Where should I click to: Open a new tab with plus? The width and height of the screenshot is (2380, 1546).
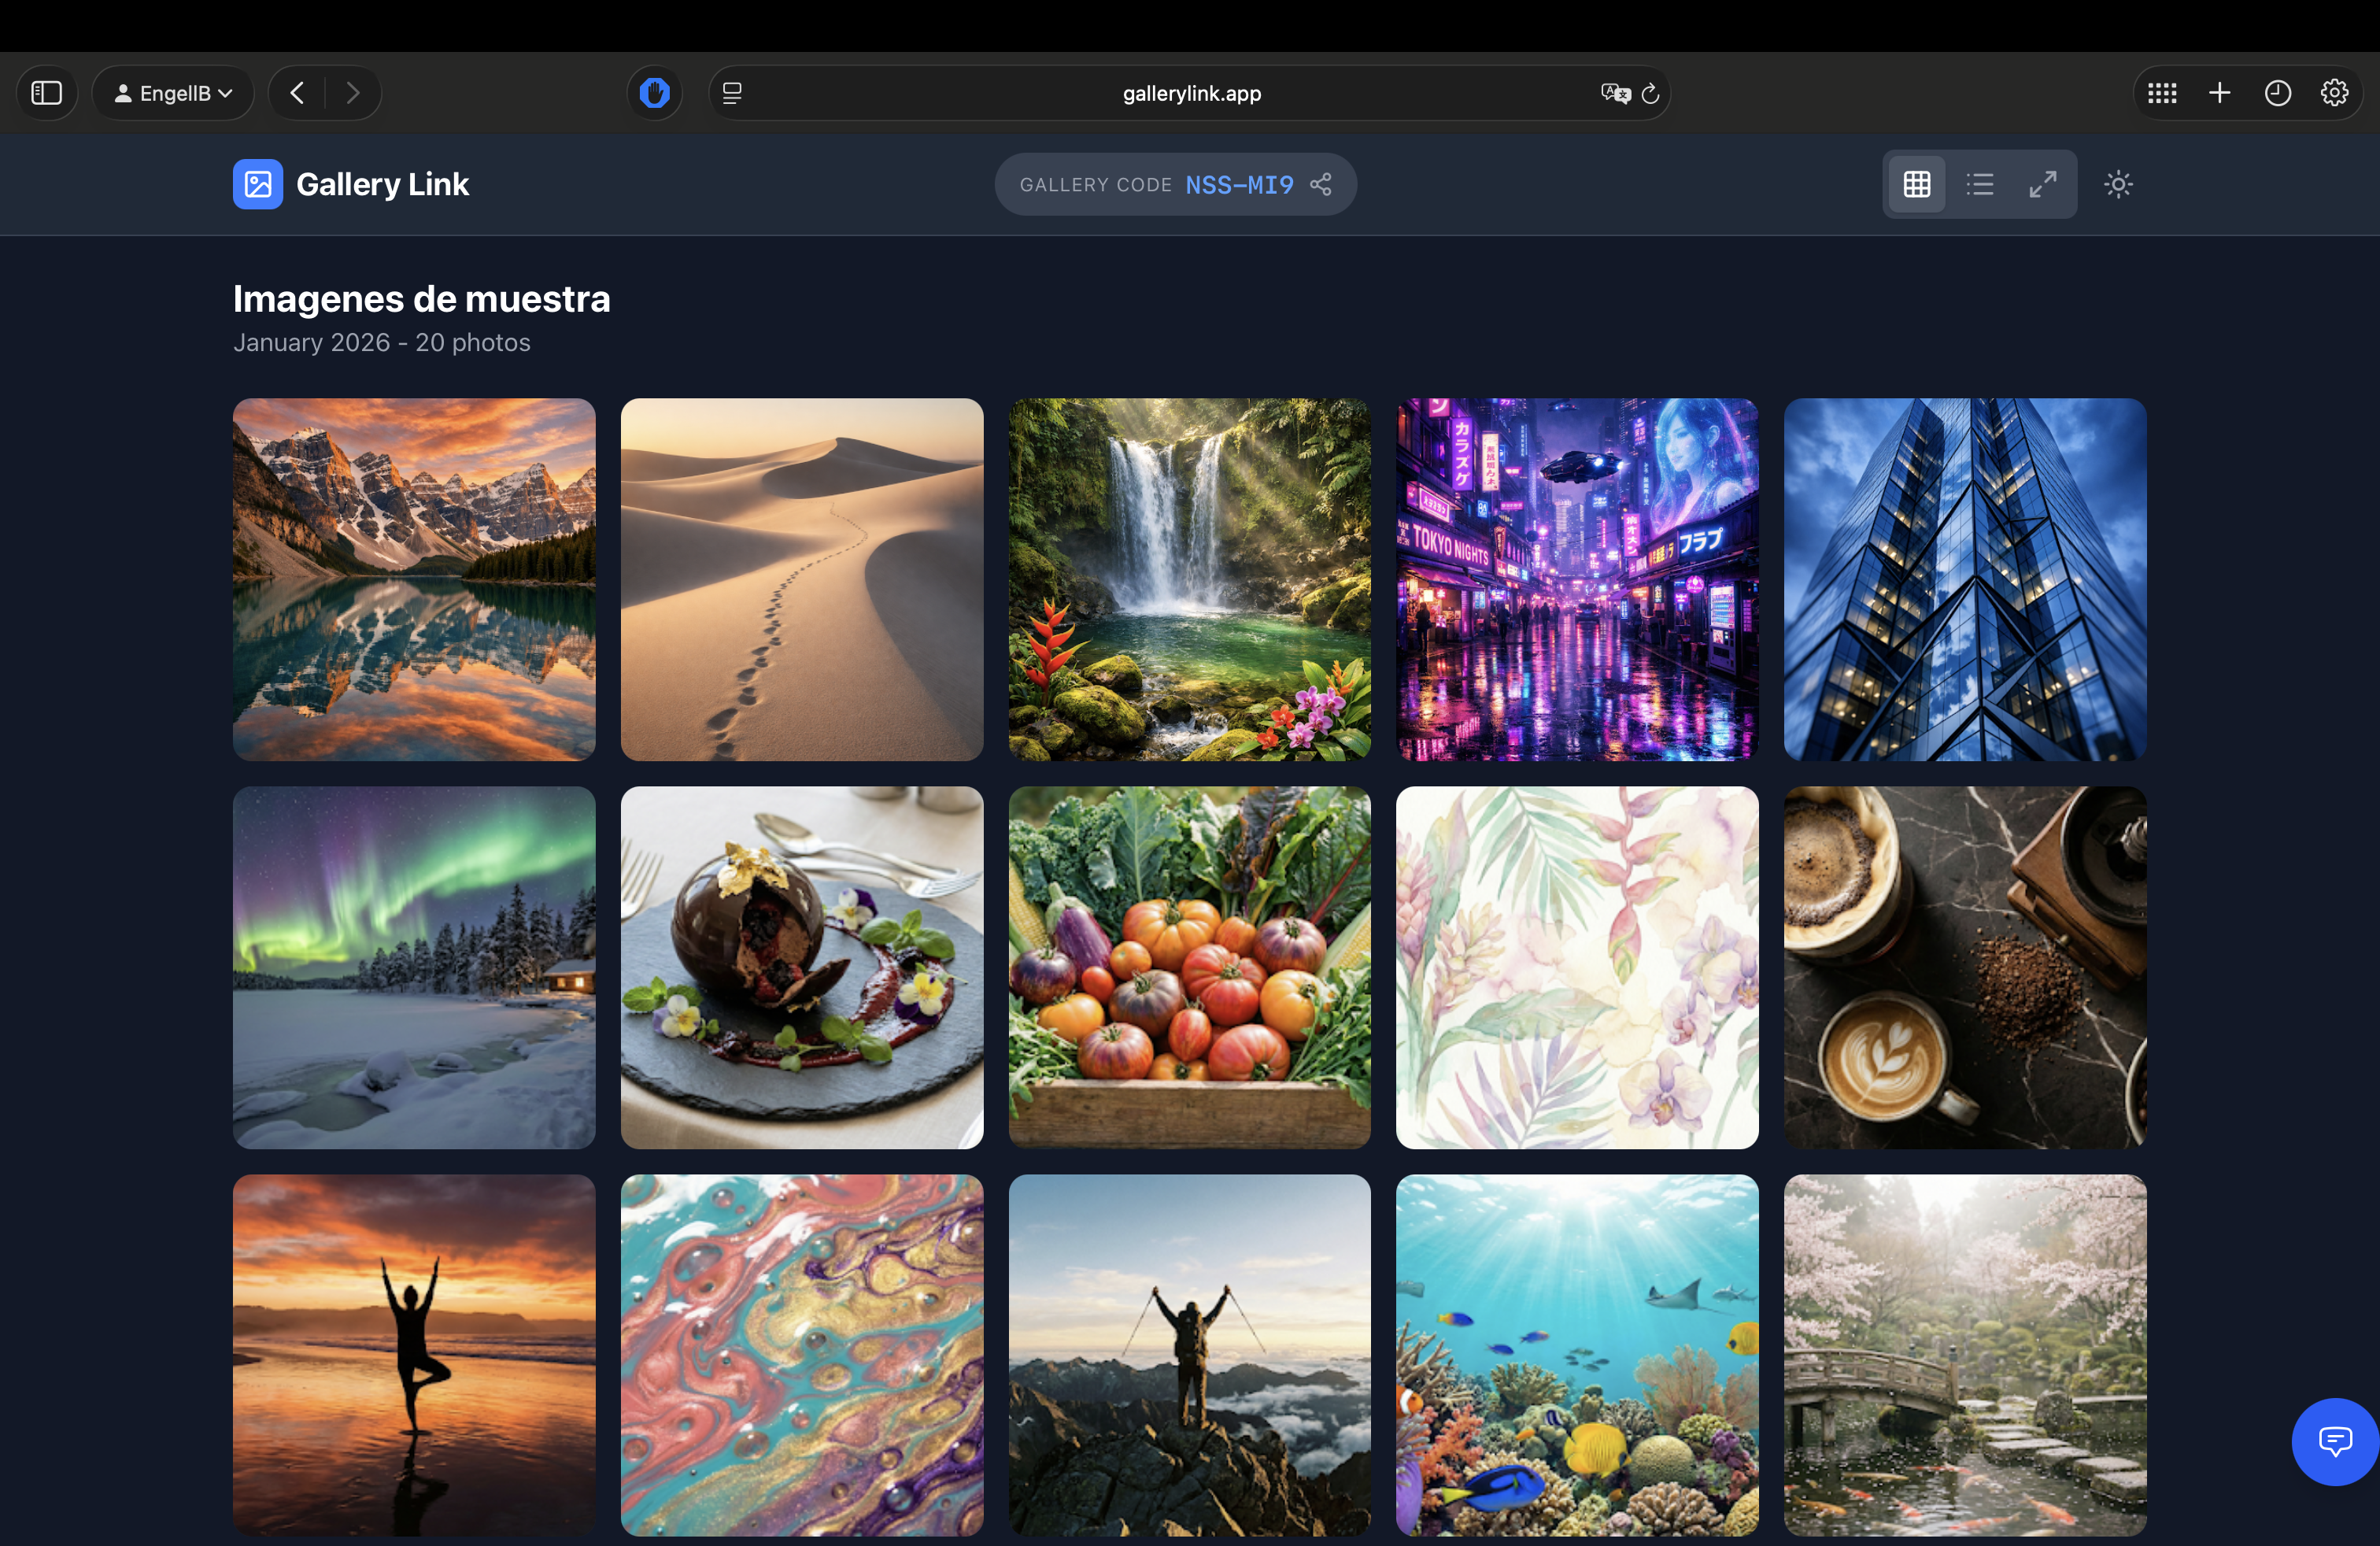click(x=2219, y=93)
